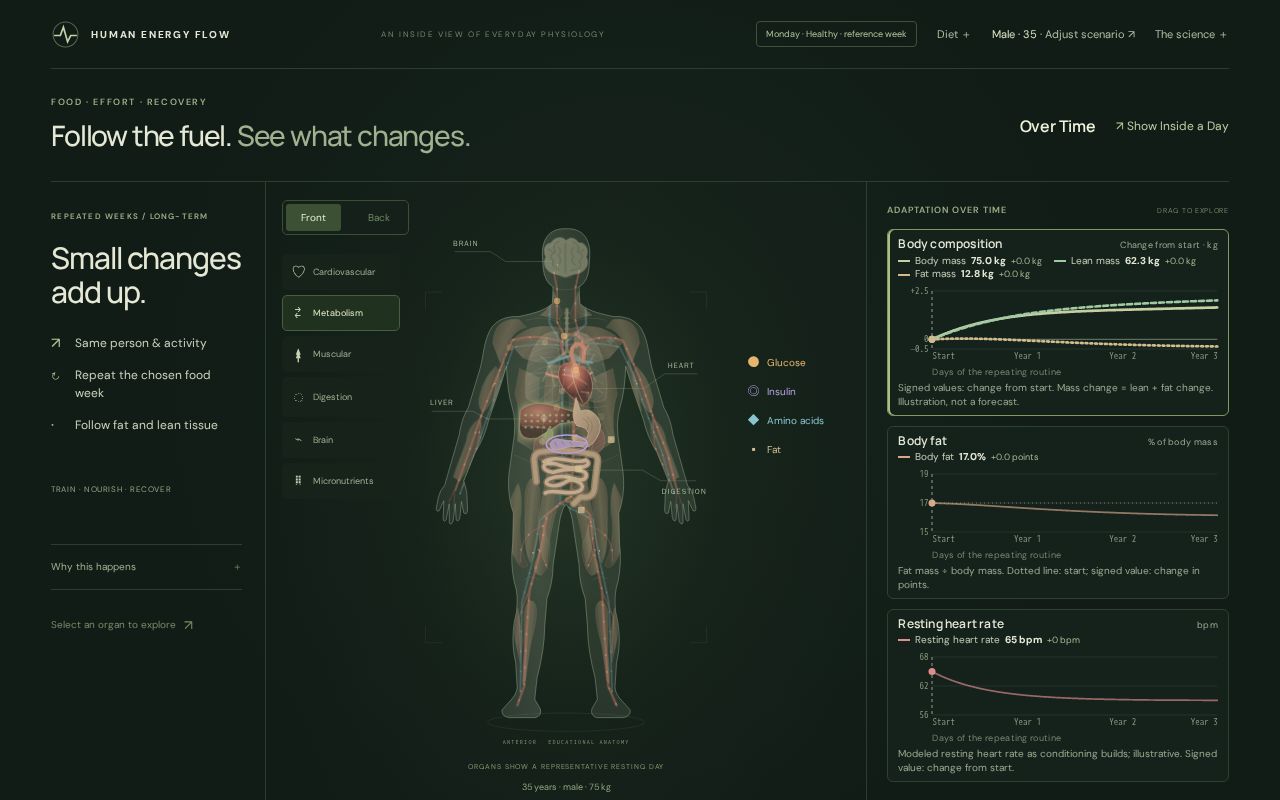Select the Muscular system tab
Viewport: 1280px width, 800px height.
pos(341,354)
